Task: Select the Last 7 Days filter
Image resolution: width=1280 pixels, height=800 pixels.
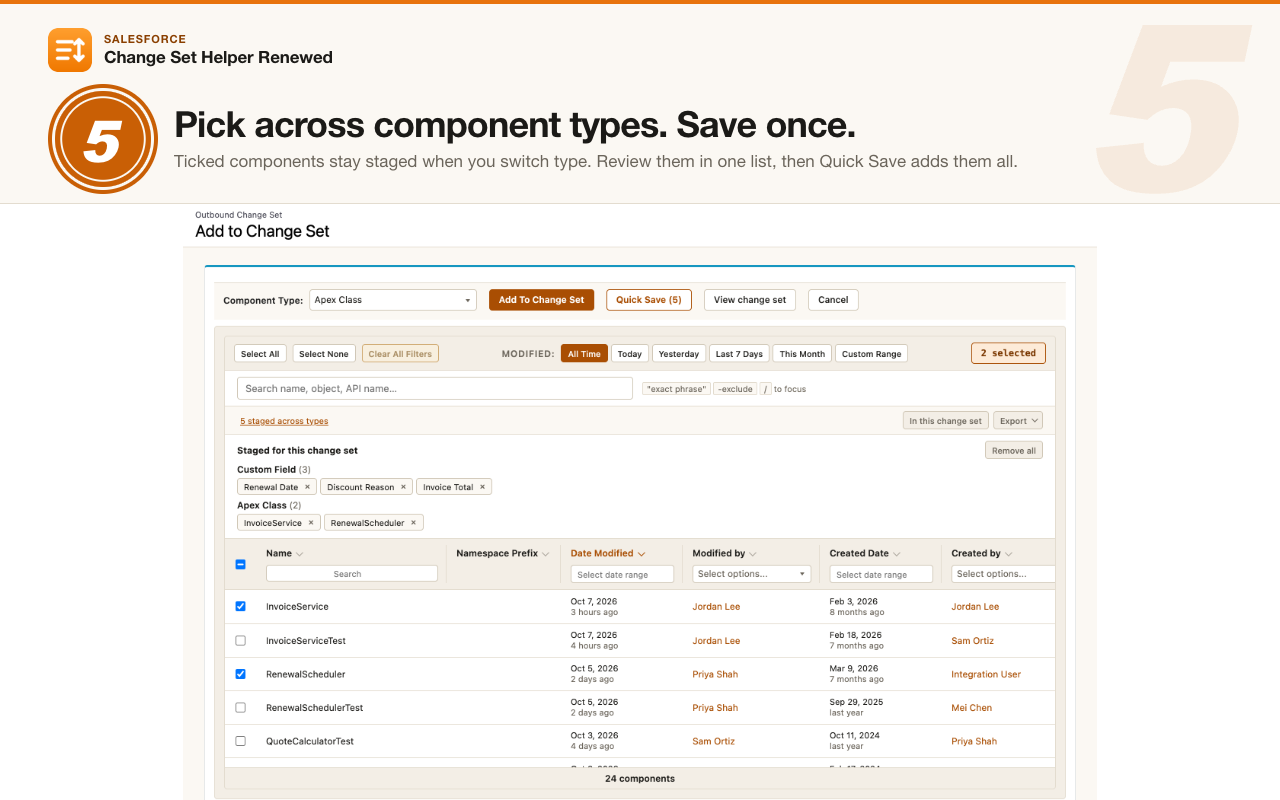Action: pyautogui.click(x=739, y=354)
